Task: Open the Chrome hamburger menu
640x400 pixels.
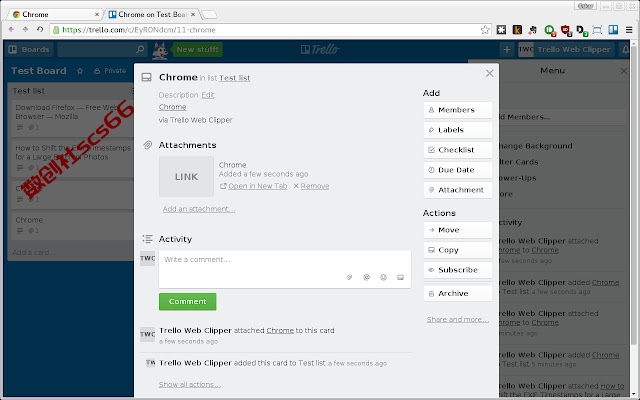Action: click(x=629, y=30)
